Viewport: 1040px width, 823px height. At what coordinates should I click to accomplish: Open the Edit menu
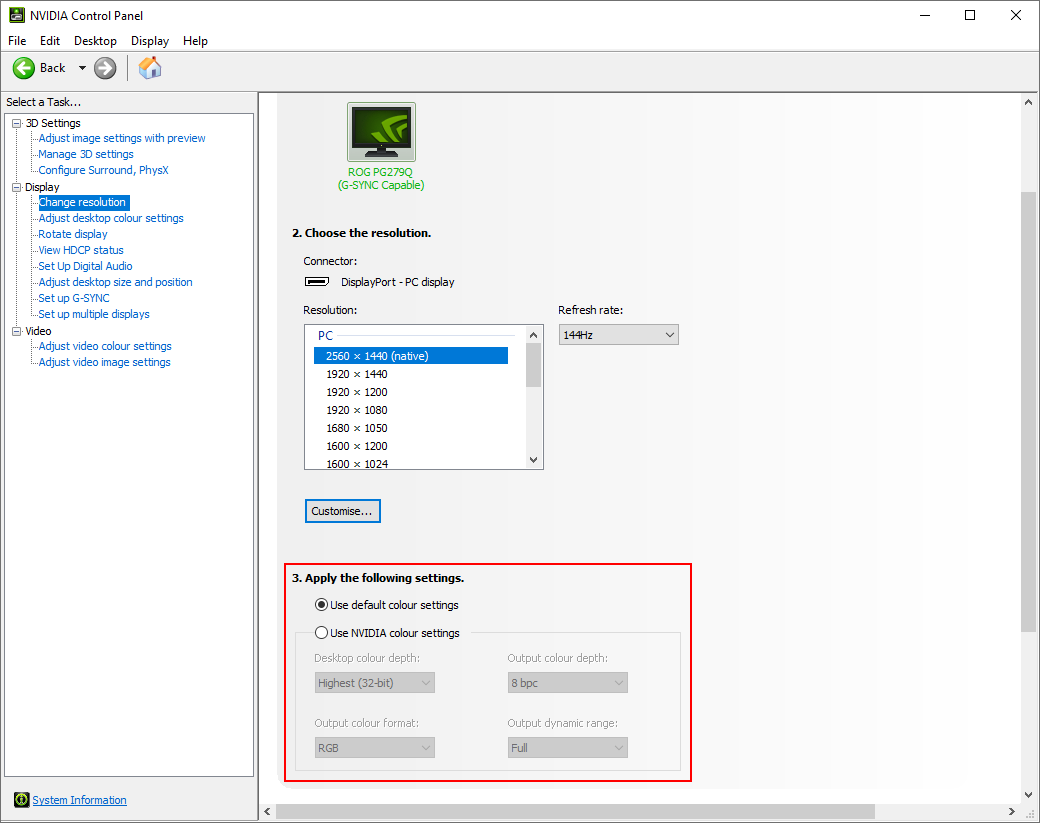pos(50,40)
